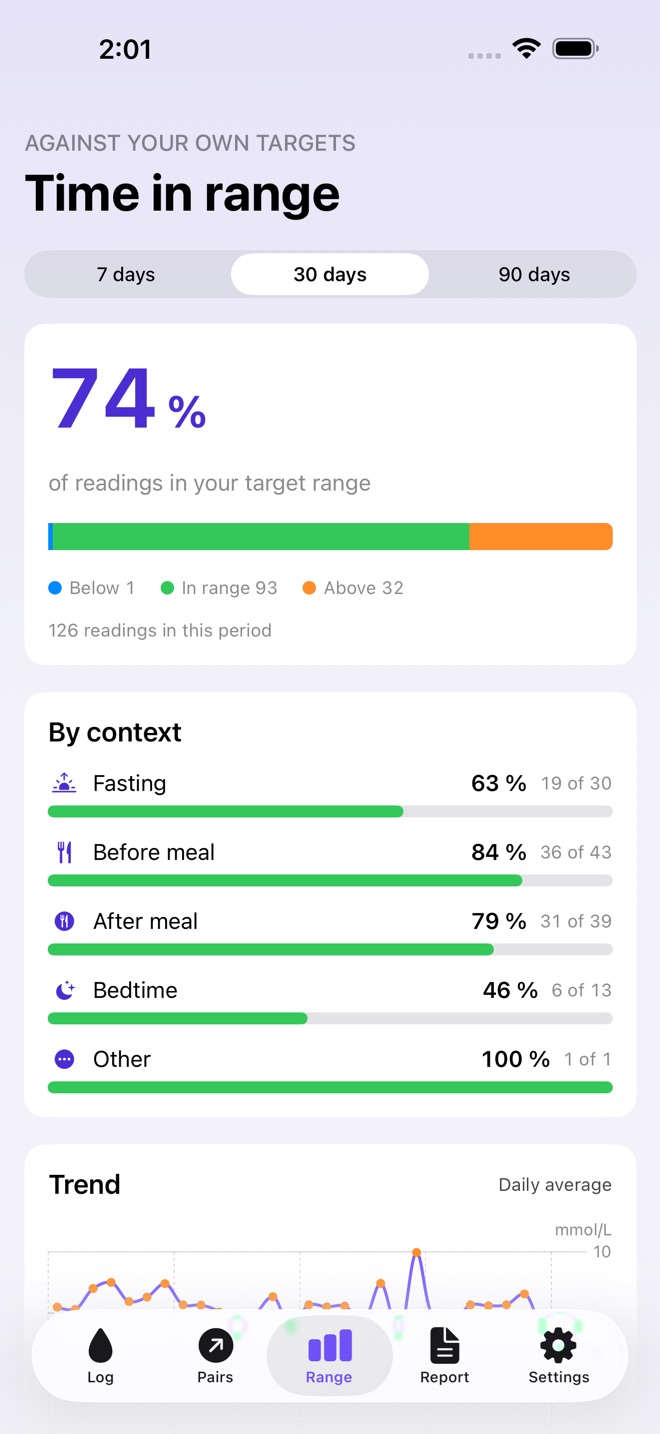Select the Range bar chart icon
The image size is (660, 1434).
[x=329, y=1346]
